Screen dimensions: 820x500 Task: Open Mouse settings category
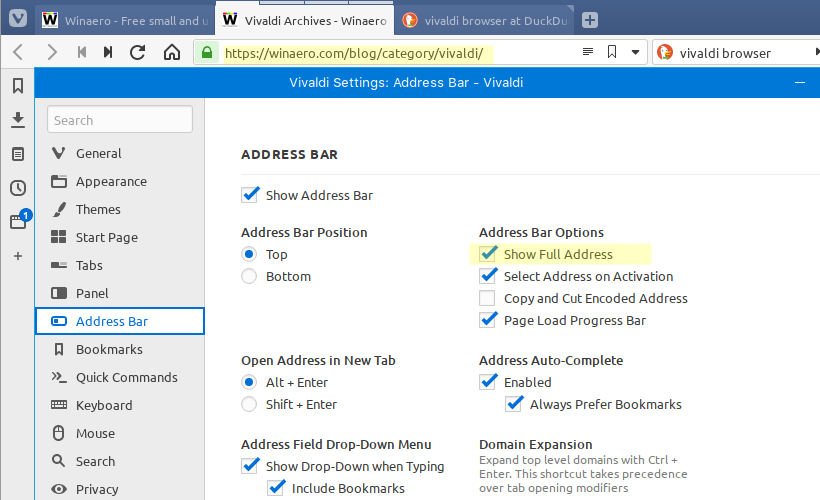coord(120,433)
